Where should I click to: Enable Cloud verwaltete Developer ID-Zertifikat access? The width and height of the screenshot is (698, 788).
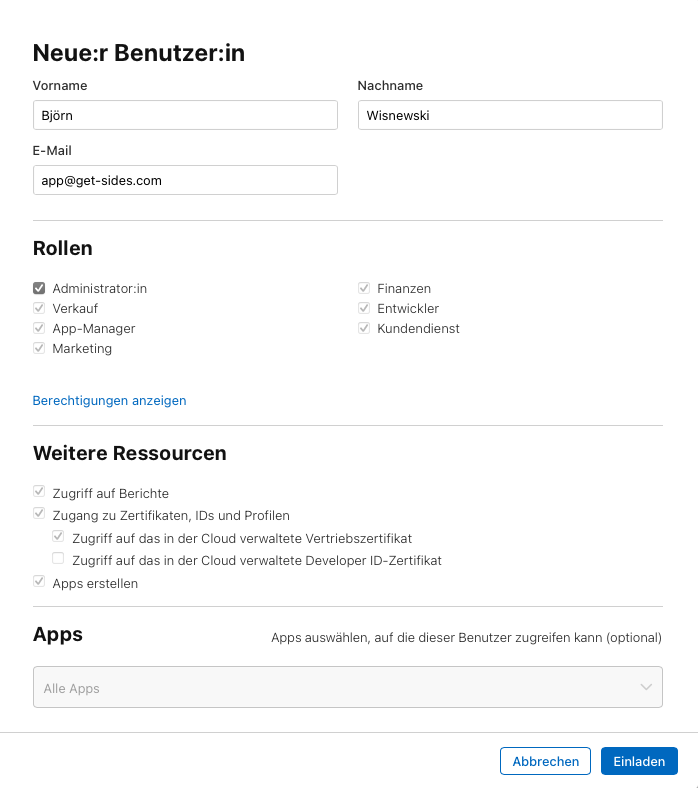pyautogui.click(x=58, y=558)
